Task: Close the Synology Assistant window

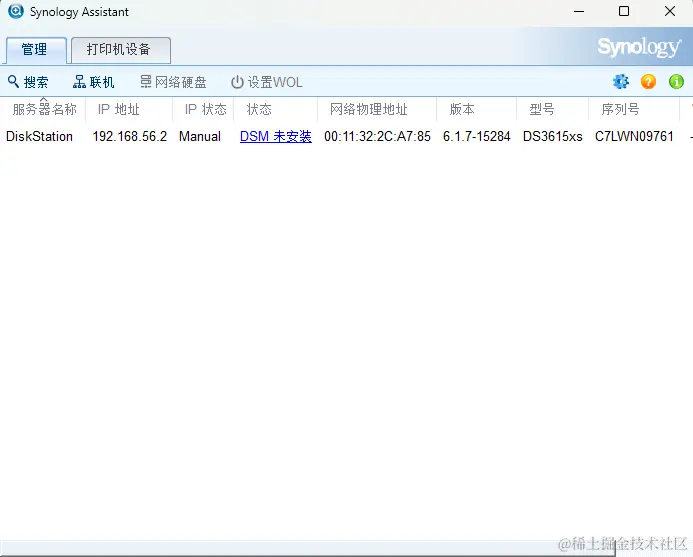Action: (x=670, y=11)
